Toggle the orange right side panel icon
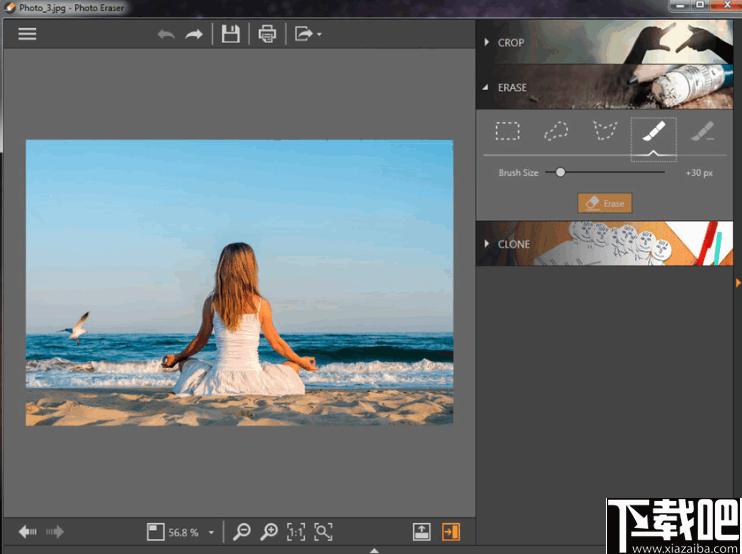Screen dimensions: 742x554 coord(450,532)
